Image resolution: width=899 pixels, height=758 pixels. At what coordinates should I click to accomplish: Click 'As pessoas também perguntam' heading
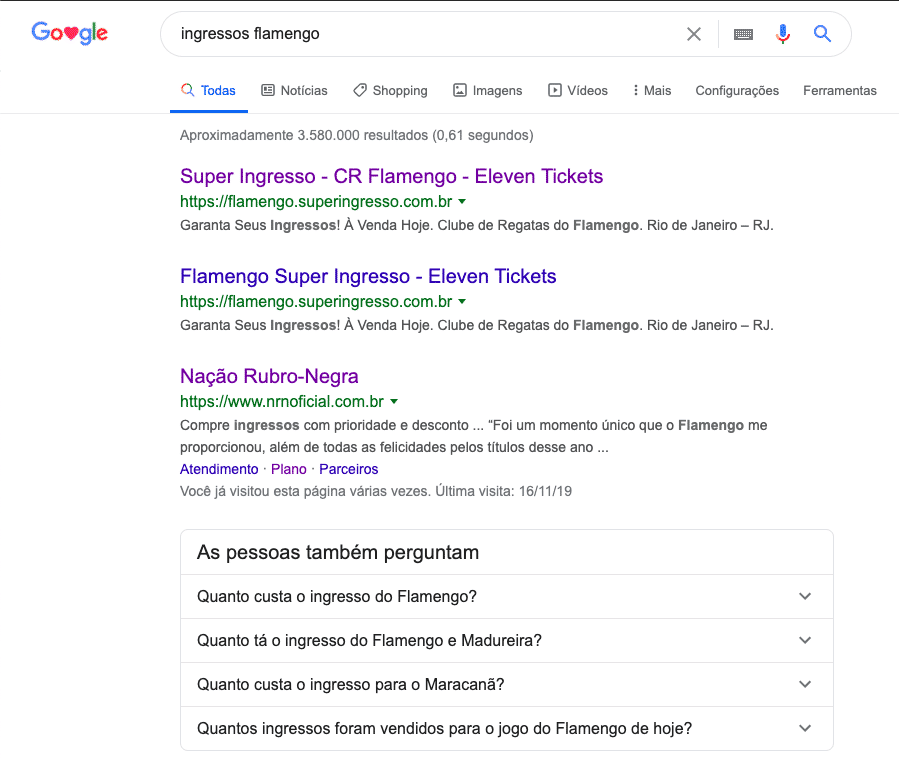coord(338,552)
